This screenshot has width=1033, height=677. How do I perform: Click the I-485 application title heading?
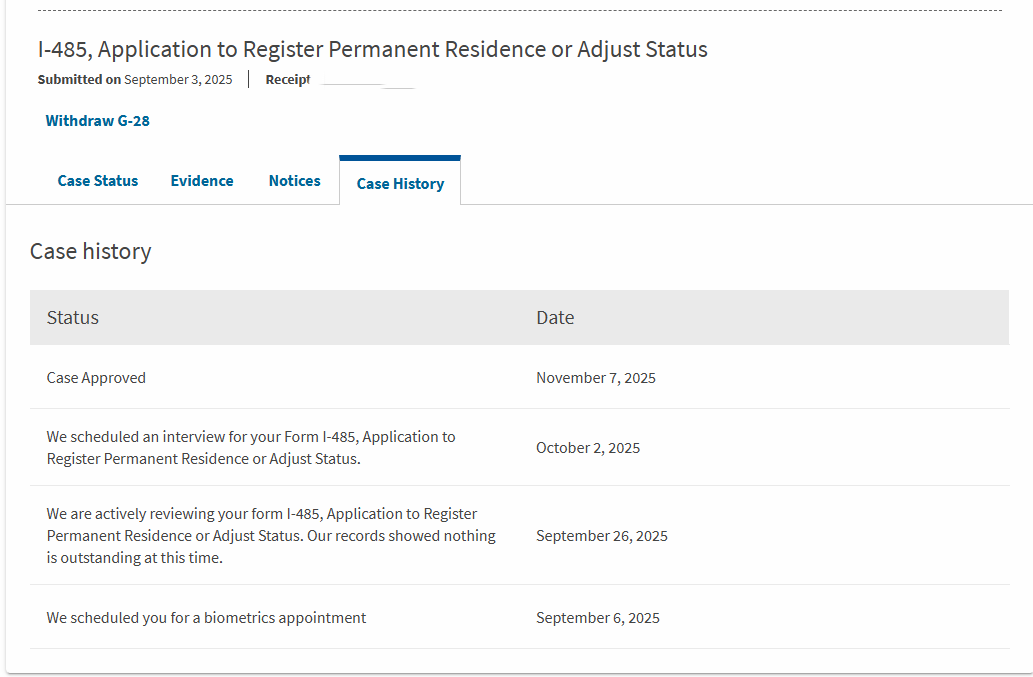pos(373,49)
